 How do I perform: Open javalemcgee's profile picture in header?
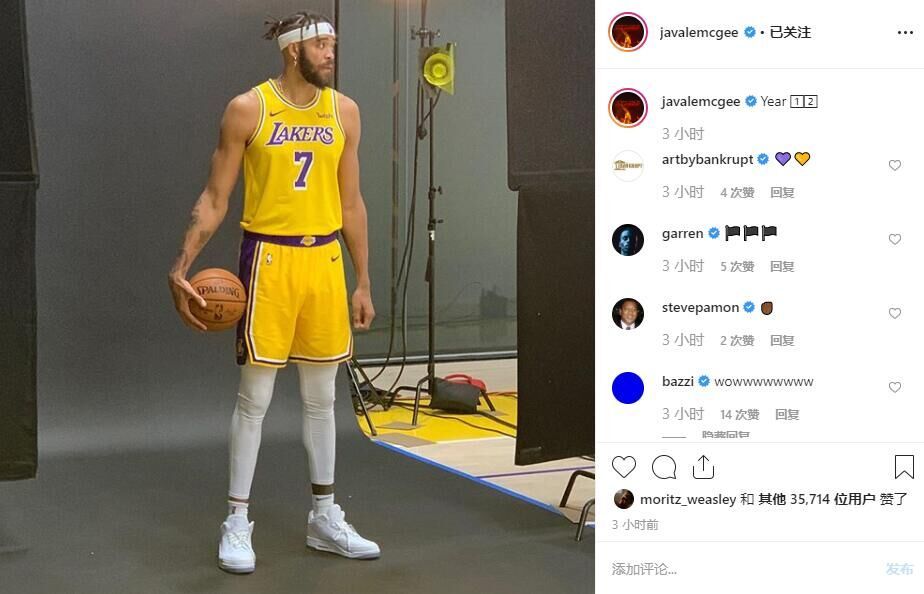click(x=628, y=32)
